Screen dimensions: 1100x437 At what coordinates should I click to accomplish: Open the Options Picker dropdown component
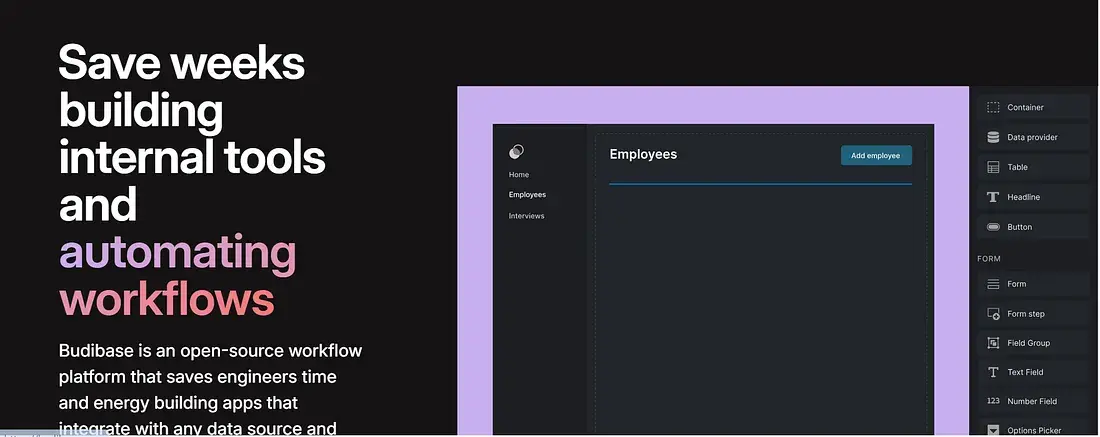[x=1032, y=430]
